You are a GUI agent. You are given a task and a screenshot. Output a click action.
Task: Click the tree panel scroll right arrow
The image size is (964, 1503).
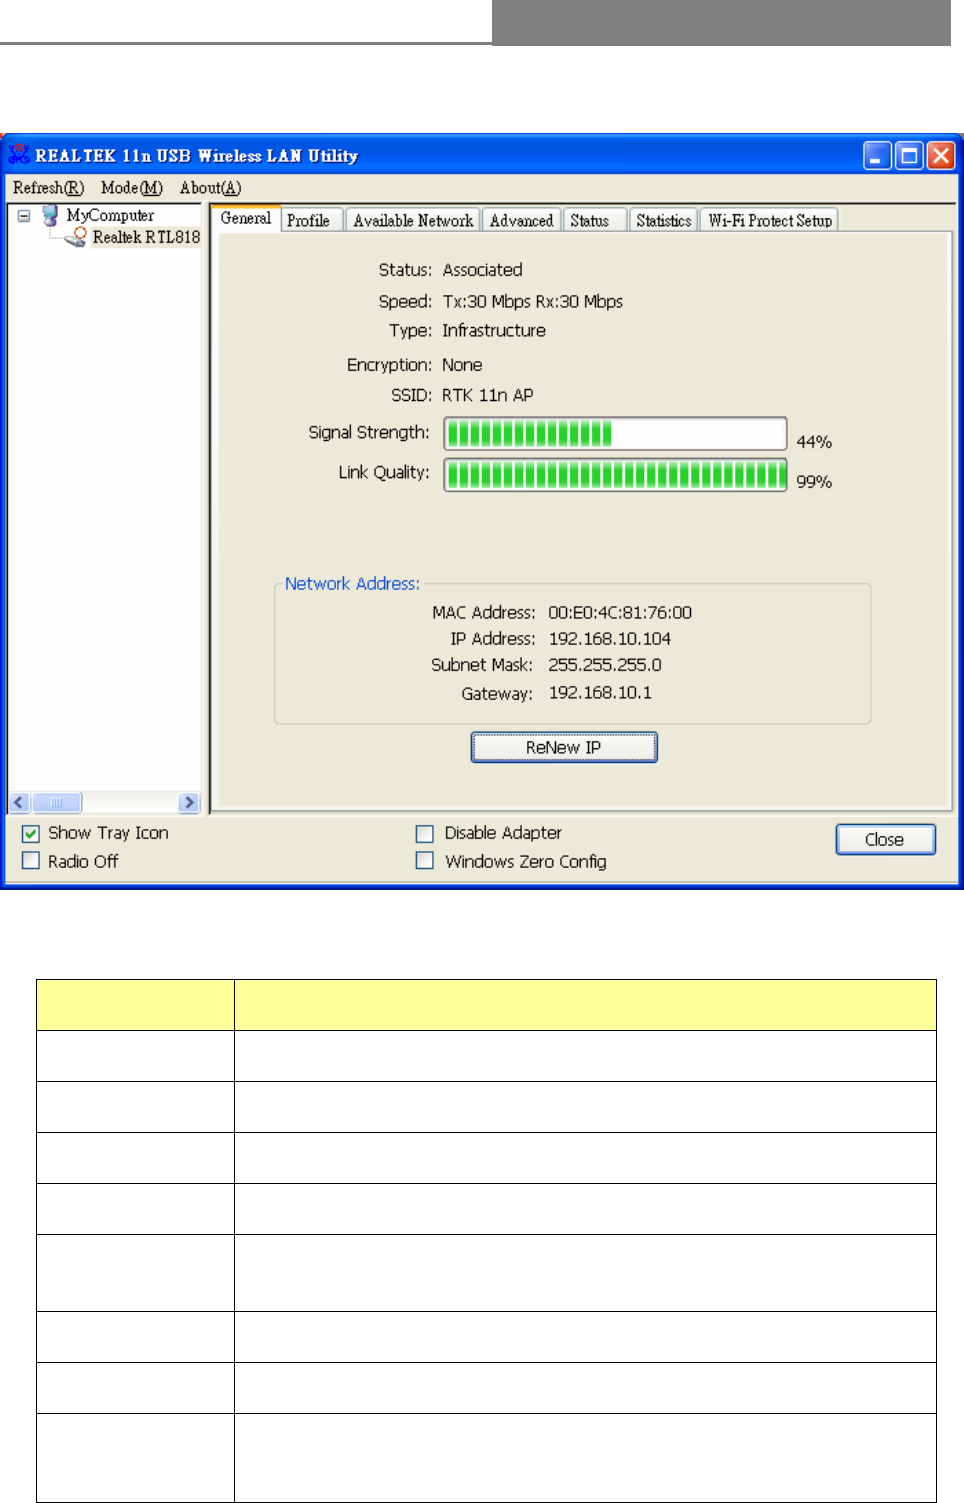pos(189,802)
